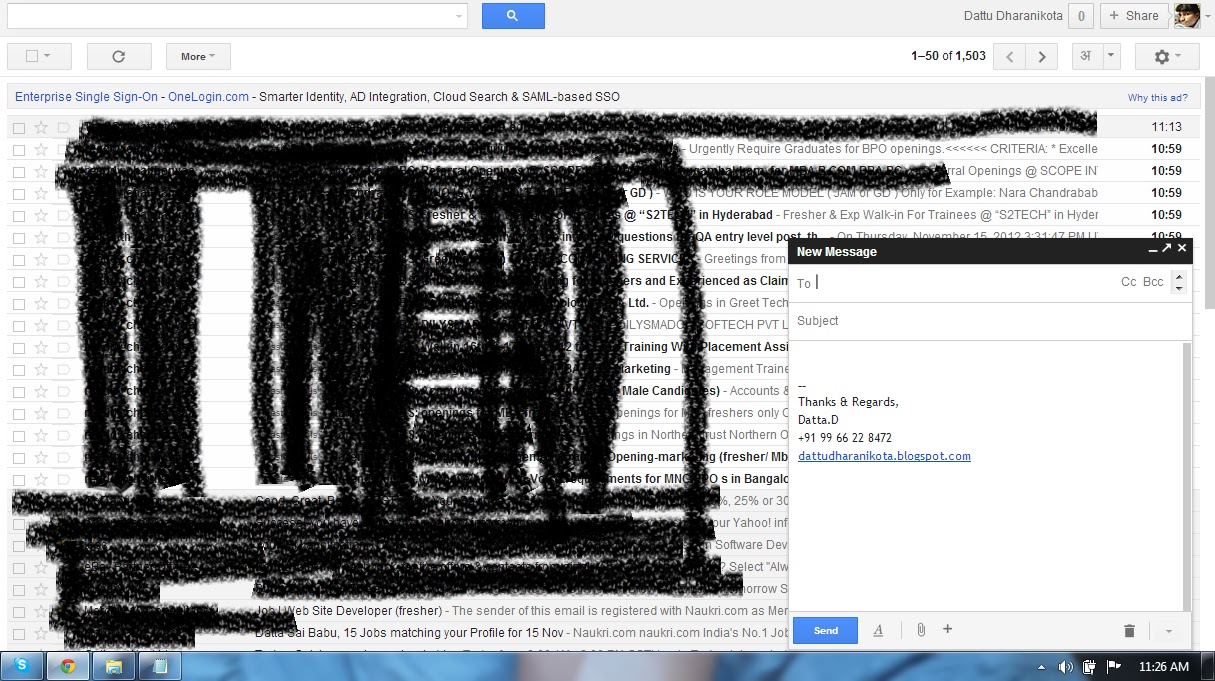This screenshot has width=1215, height=681.
Task: Check the QA entry level post email
Action: click(x=19, y=238)
